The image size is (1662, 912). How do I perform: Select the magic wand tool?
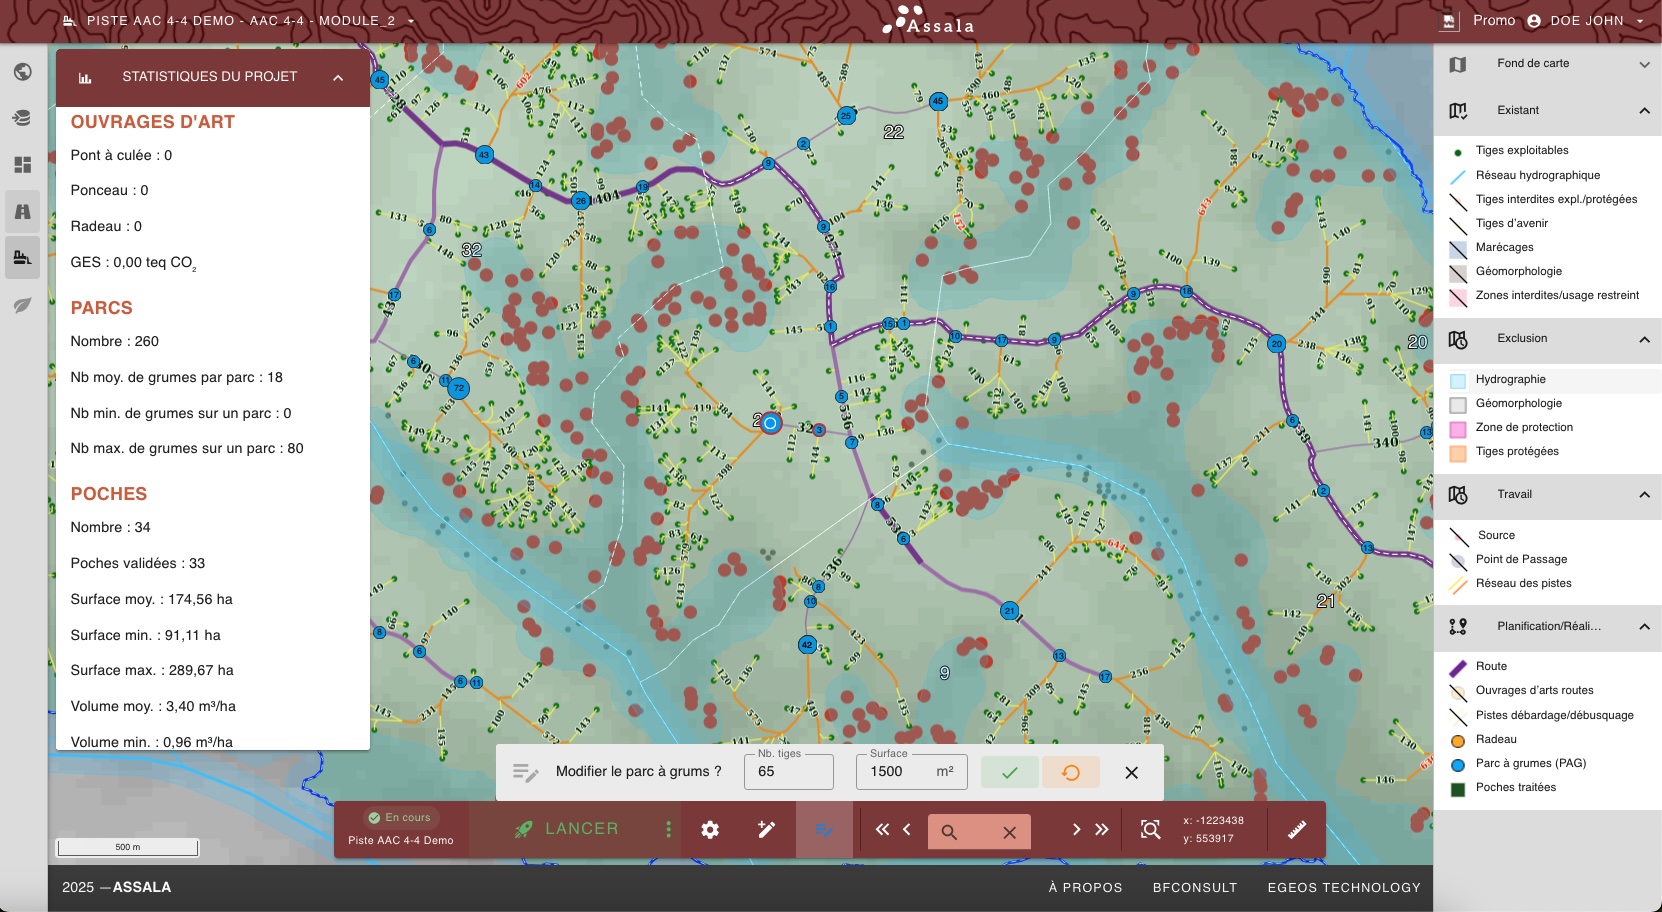pyautogui.click(x=767, y=830)
